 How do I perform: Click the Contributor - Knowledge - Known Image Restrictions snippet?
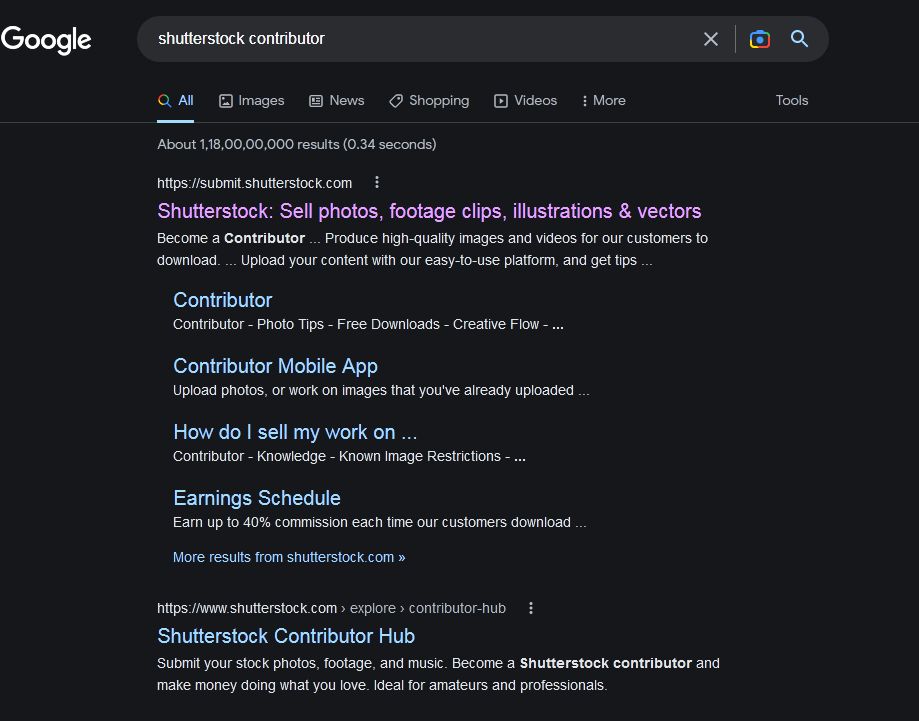tap(349, 456)
